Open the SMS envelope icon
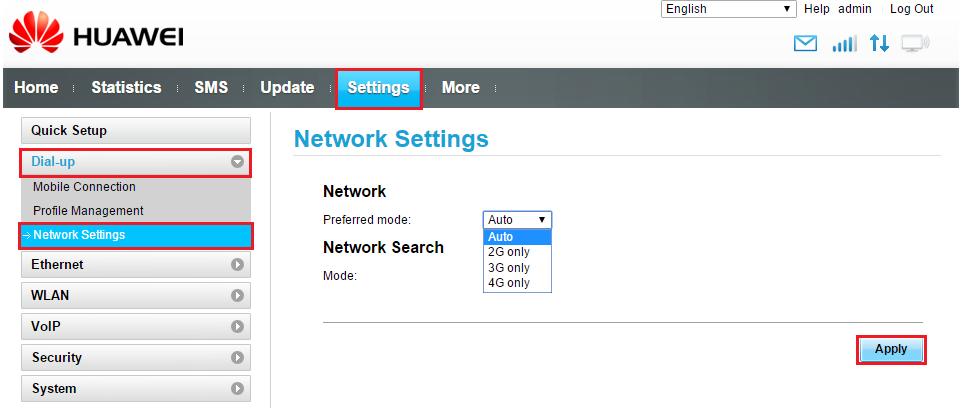 (806, 44)
